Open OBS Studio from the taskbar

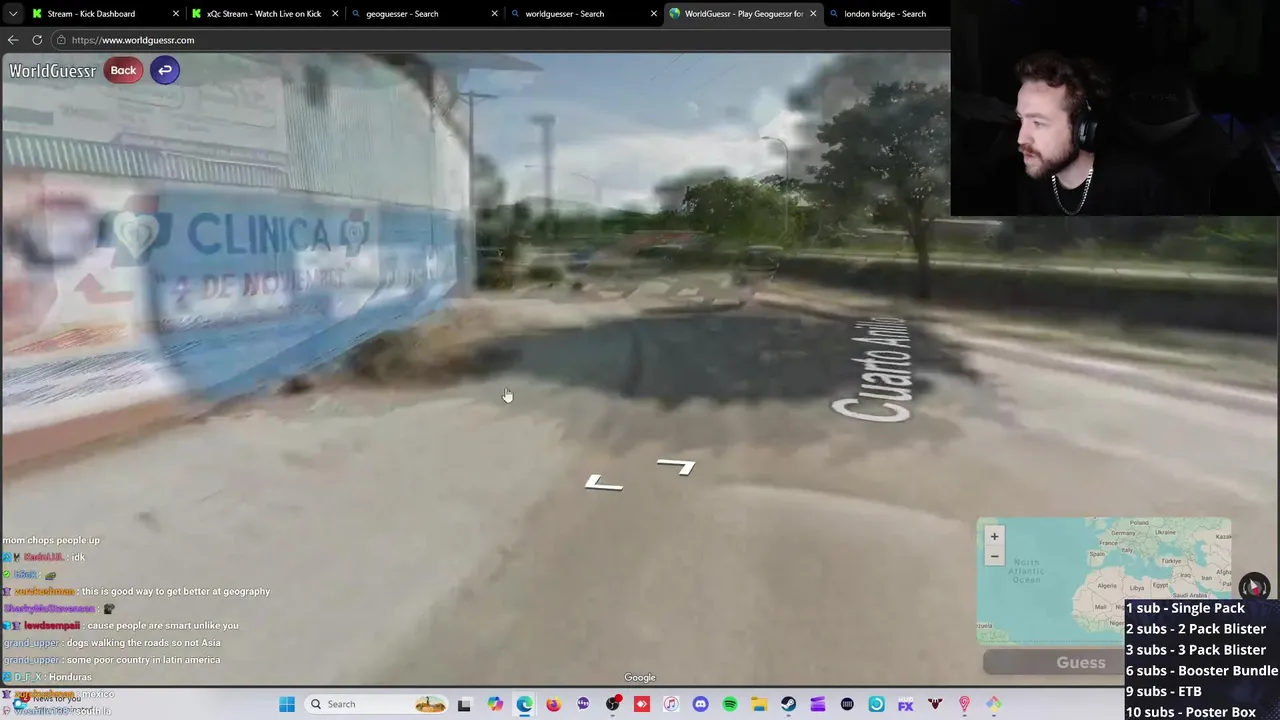click(612, 705)
